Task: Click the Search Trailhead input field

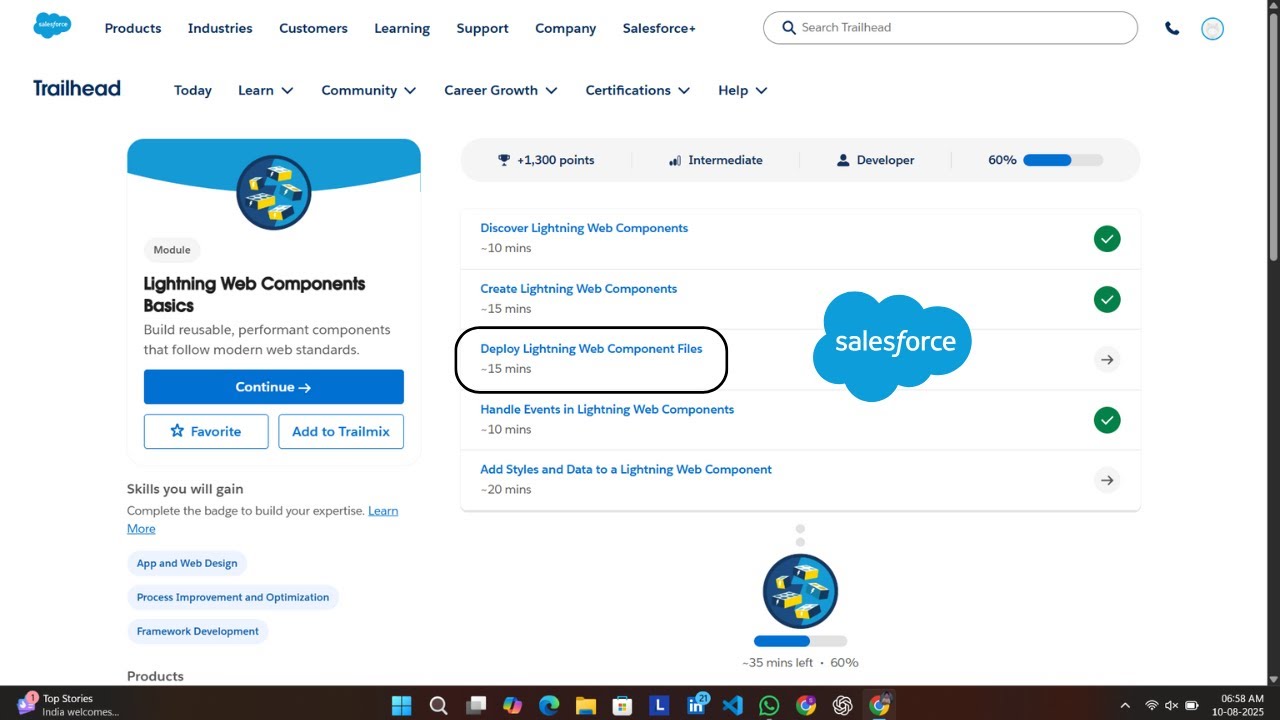Action: (x=950, y=28)
